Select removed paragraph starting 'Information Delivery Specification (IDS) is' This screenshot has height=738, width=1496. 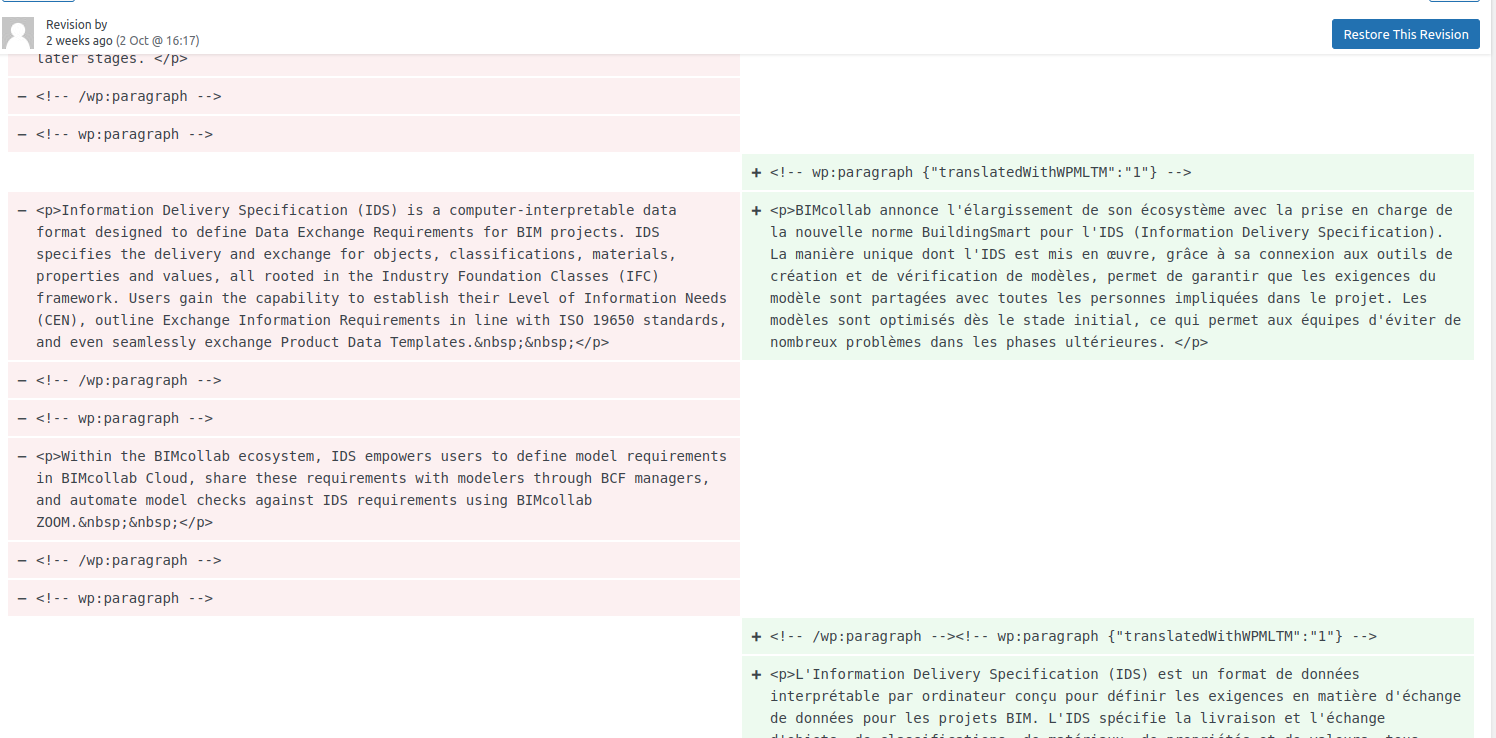coord(373,276)
